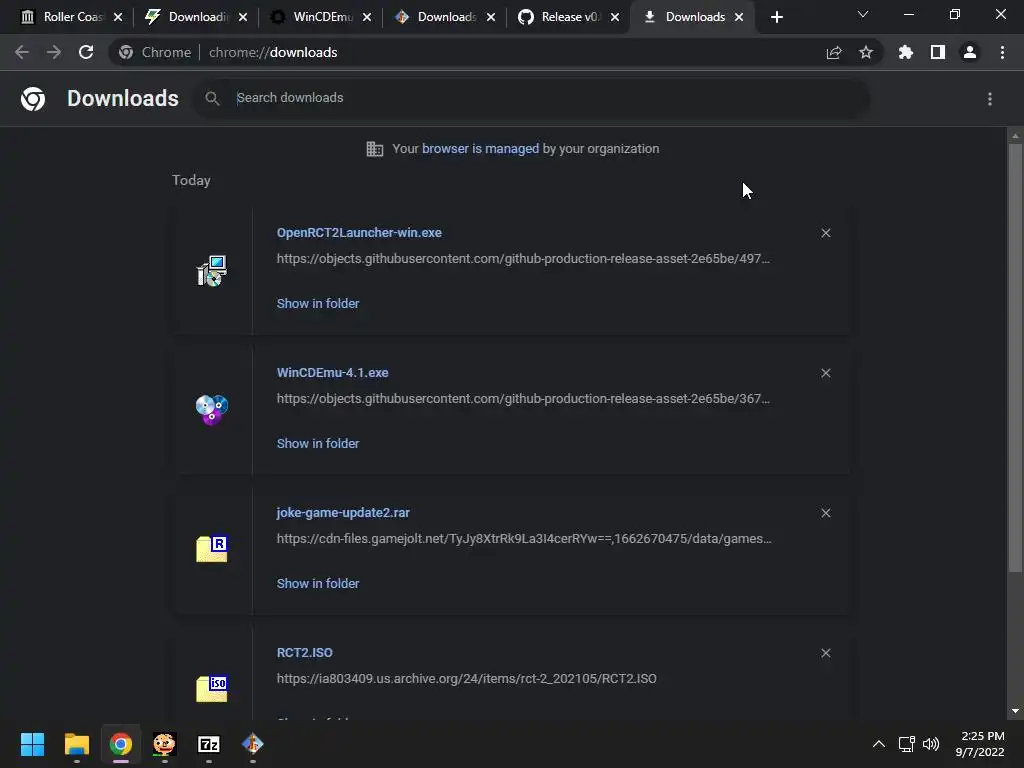
Task: Click the archive.org RCT2.ISO source URL
Action: pyautogui.click(x=467, y=679)
